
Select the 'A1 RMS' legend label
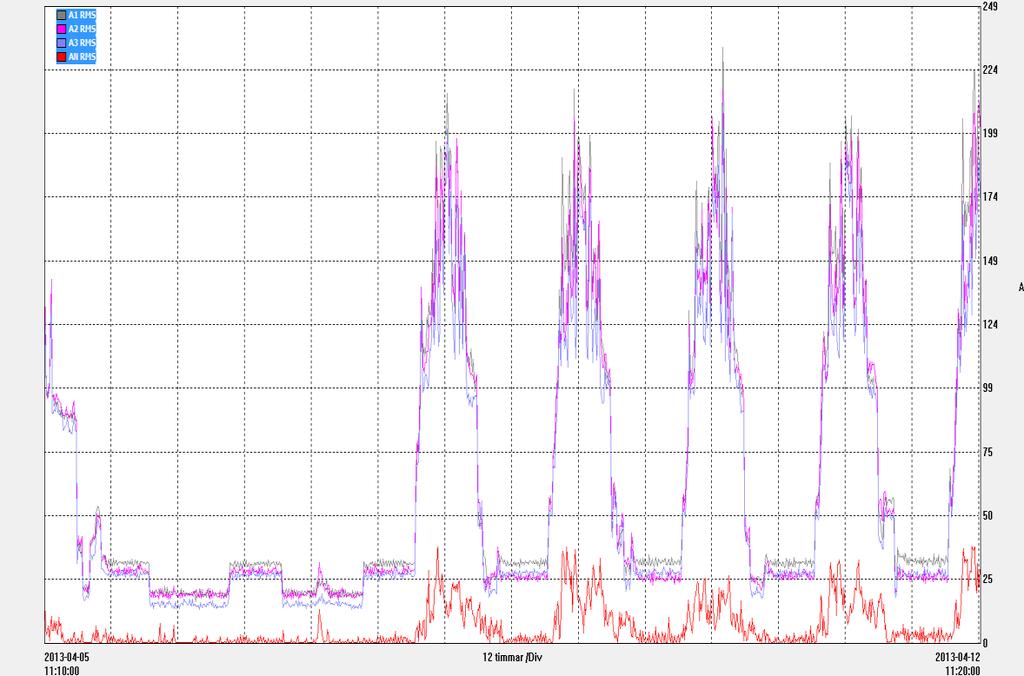(82, 14)
